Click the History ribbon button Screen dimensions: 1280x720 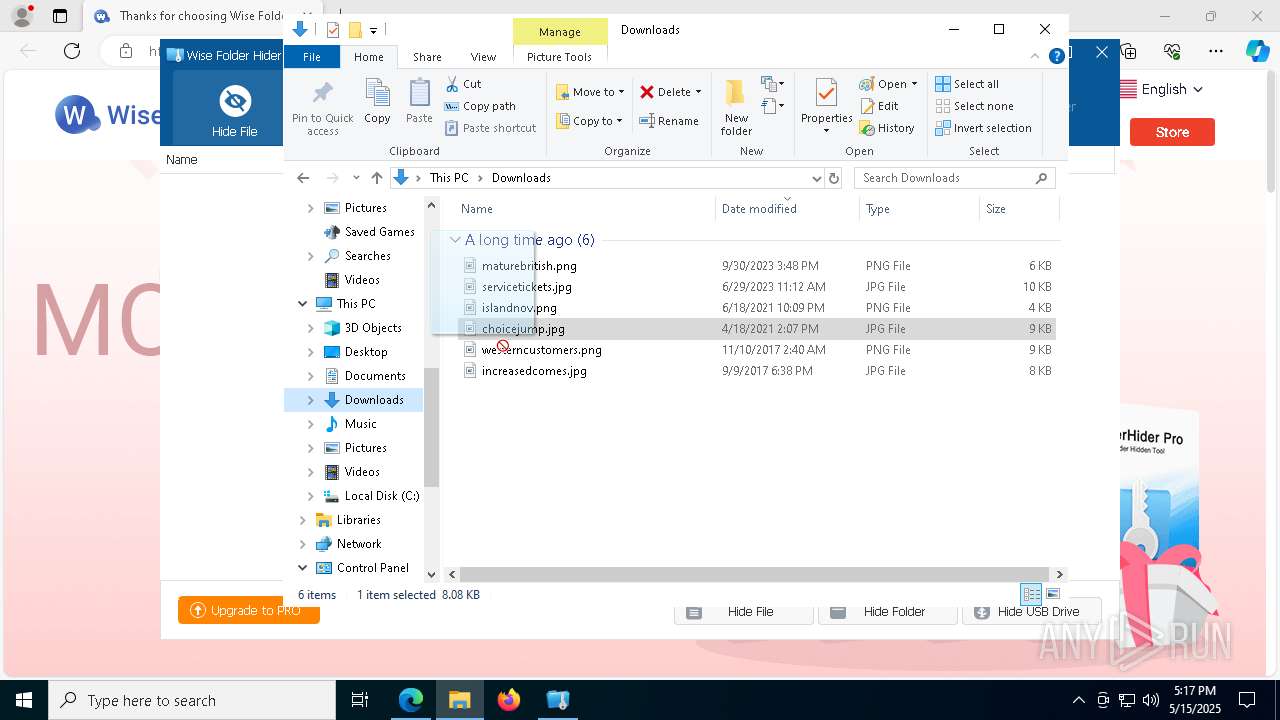point(887,128)
